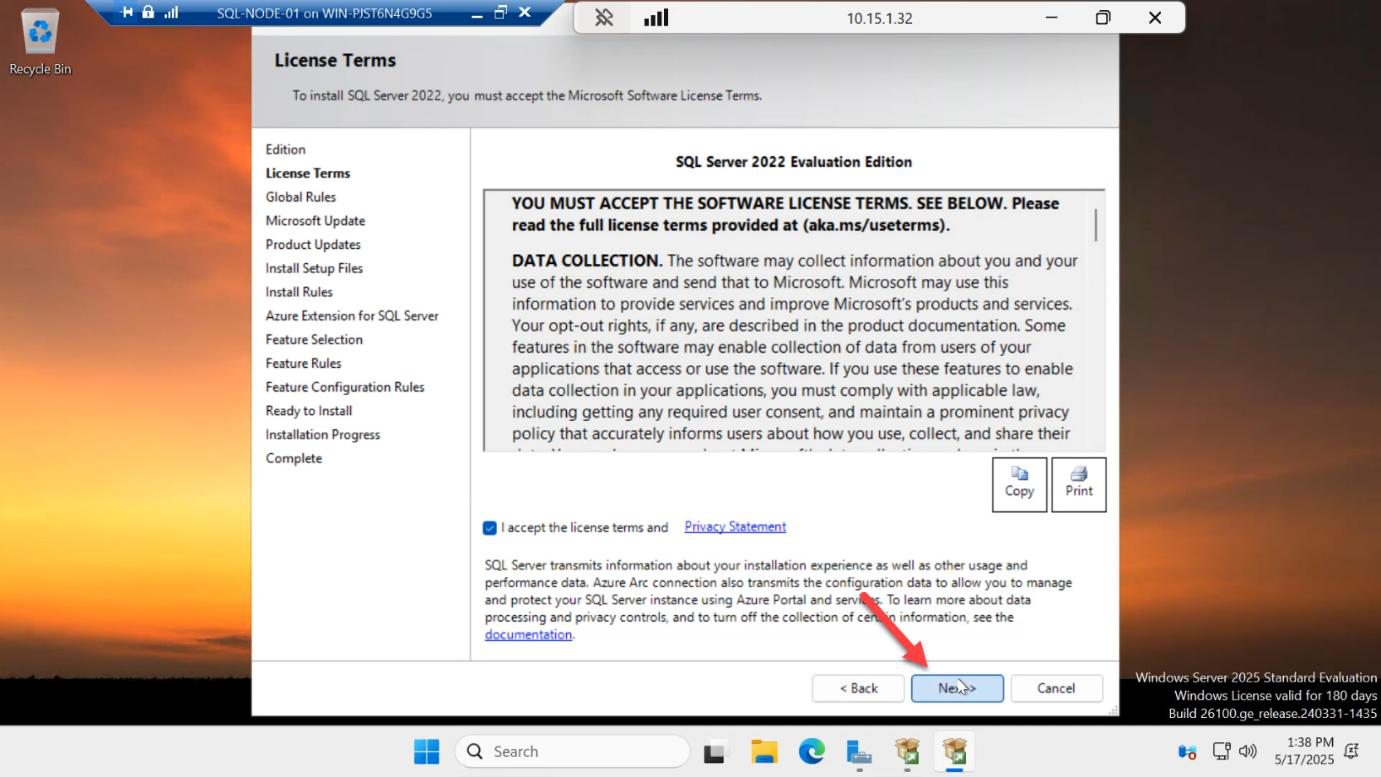
Task: Select the Global Rules step
Action: [x=301, y=197]
